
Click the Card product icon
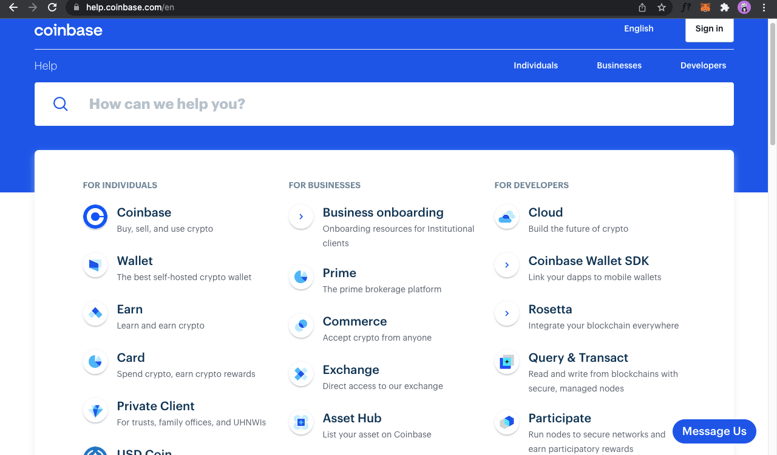click(95, 362)
